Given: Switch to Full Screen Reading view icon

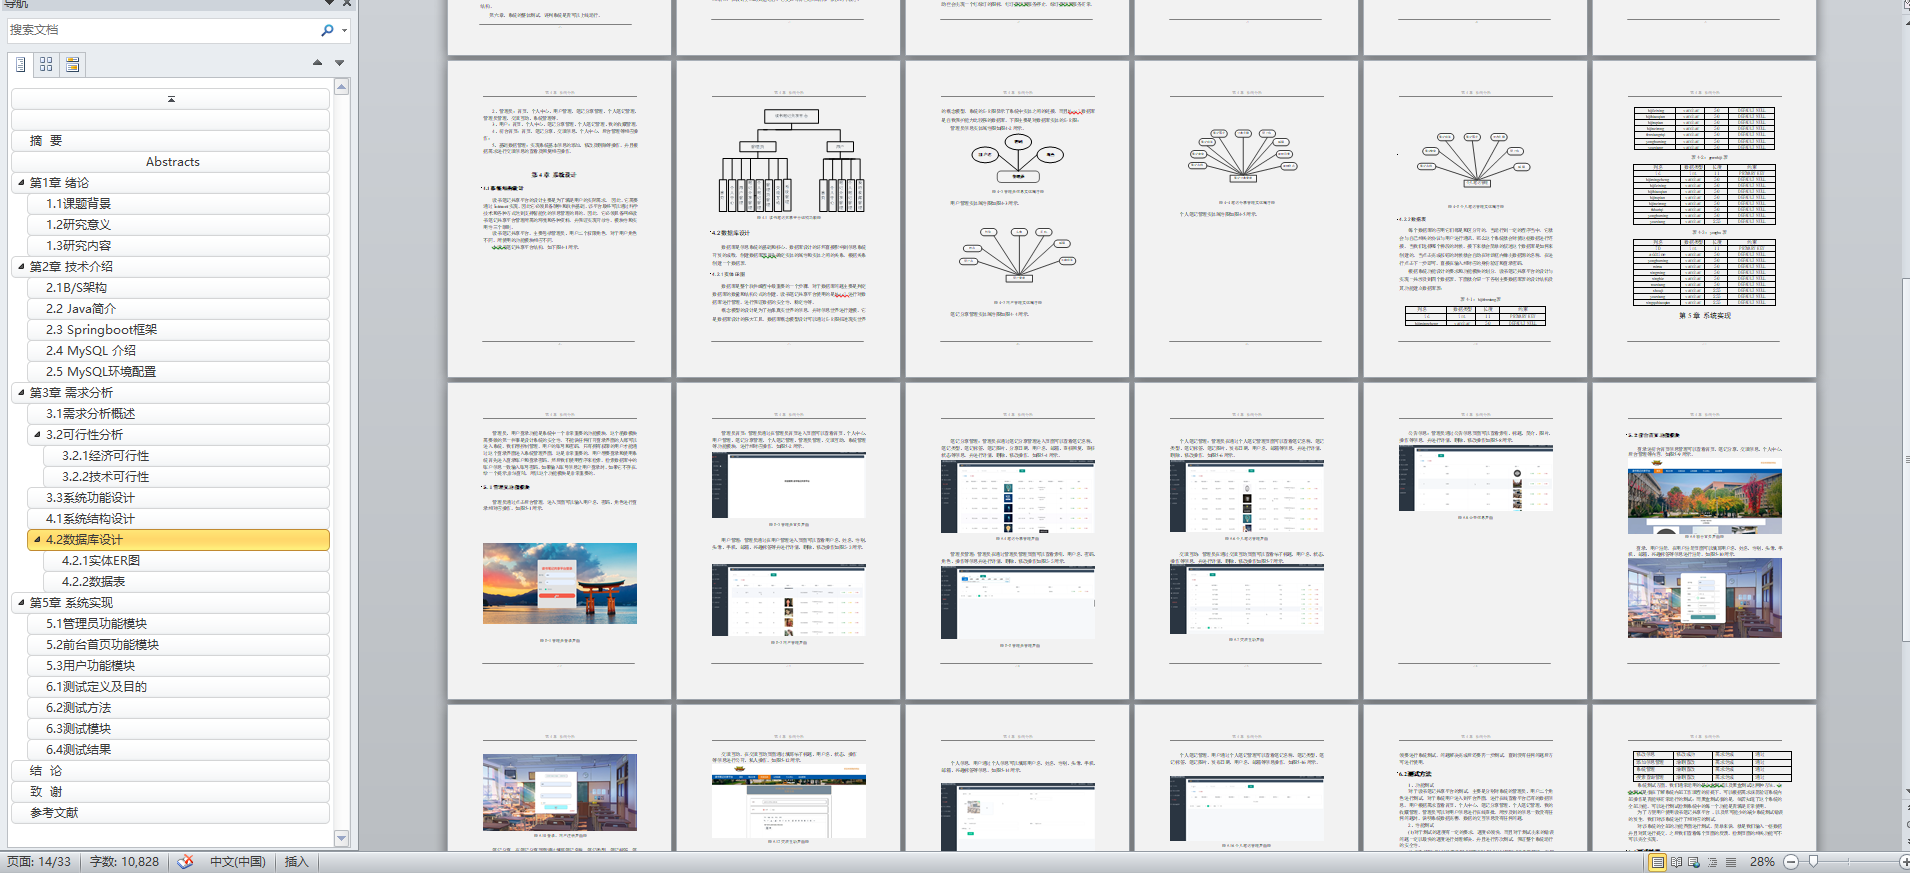Looking at the screenshot, I should 1676,862.
